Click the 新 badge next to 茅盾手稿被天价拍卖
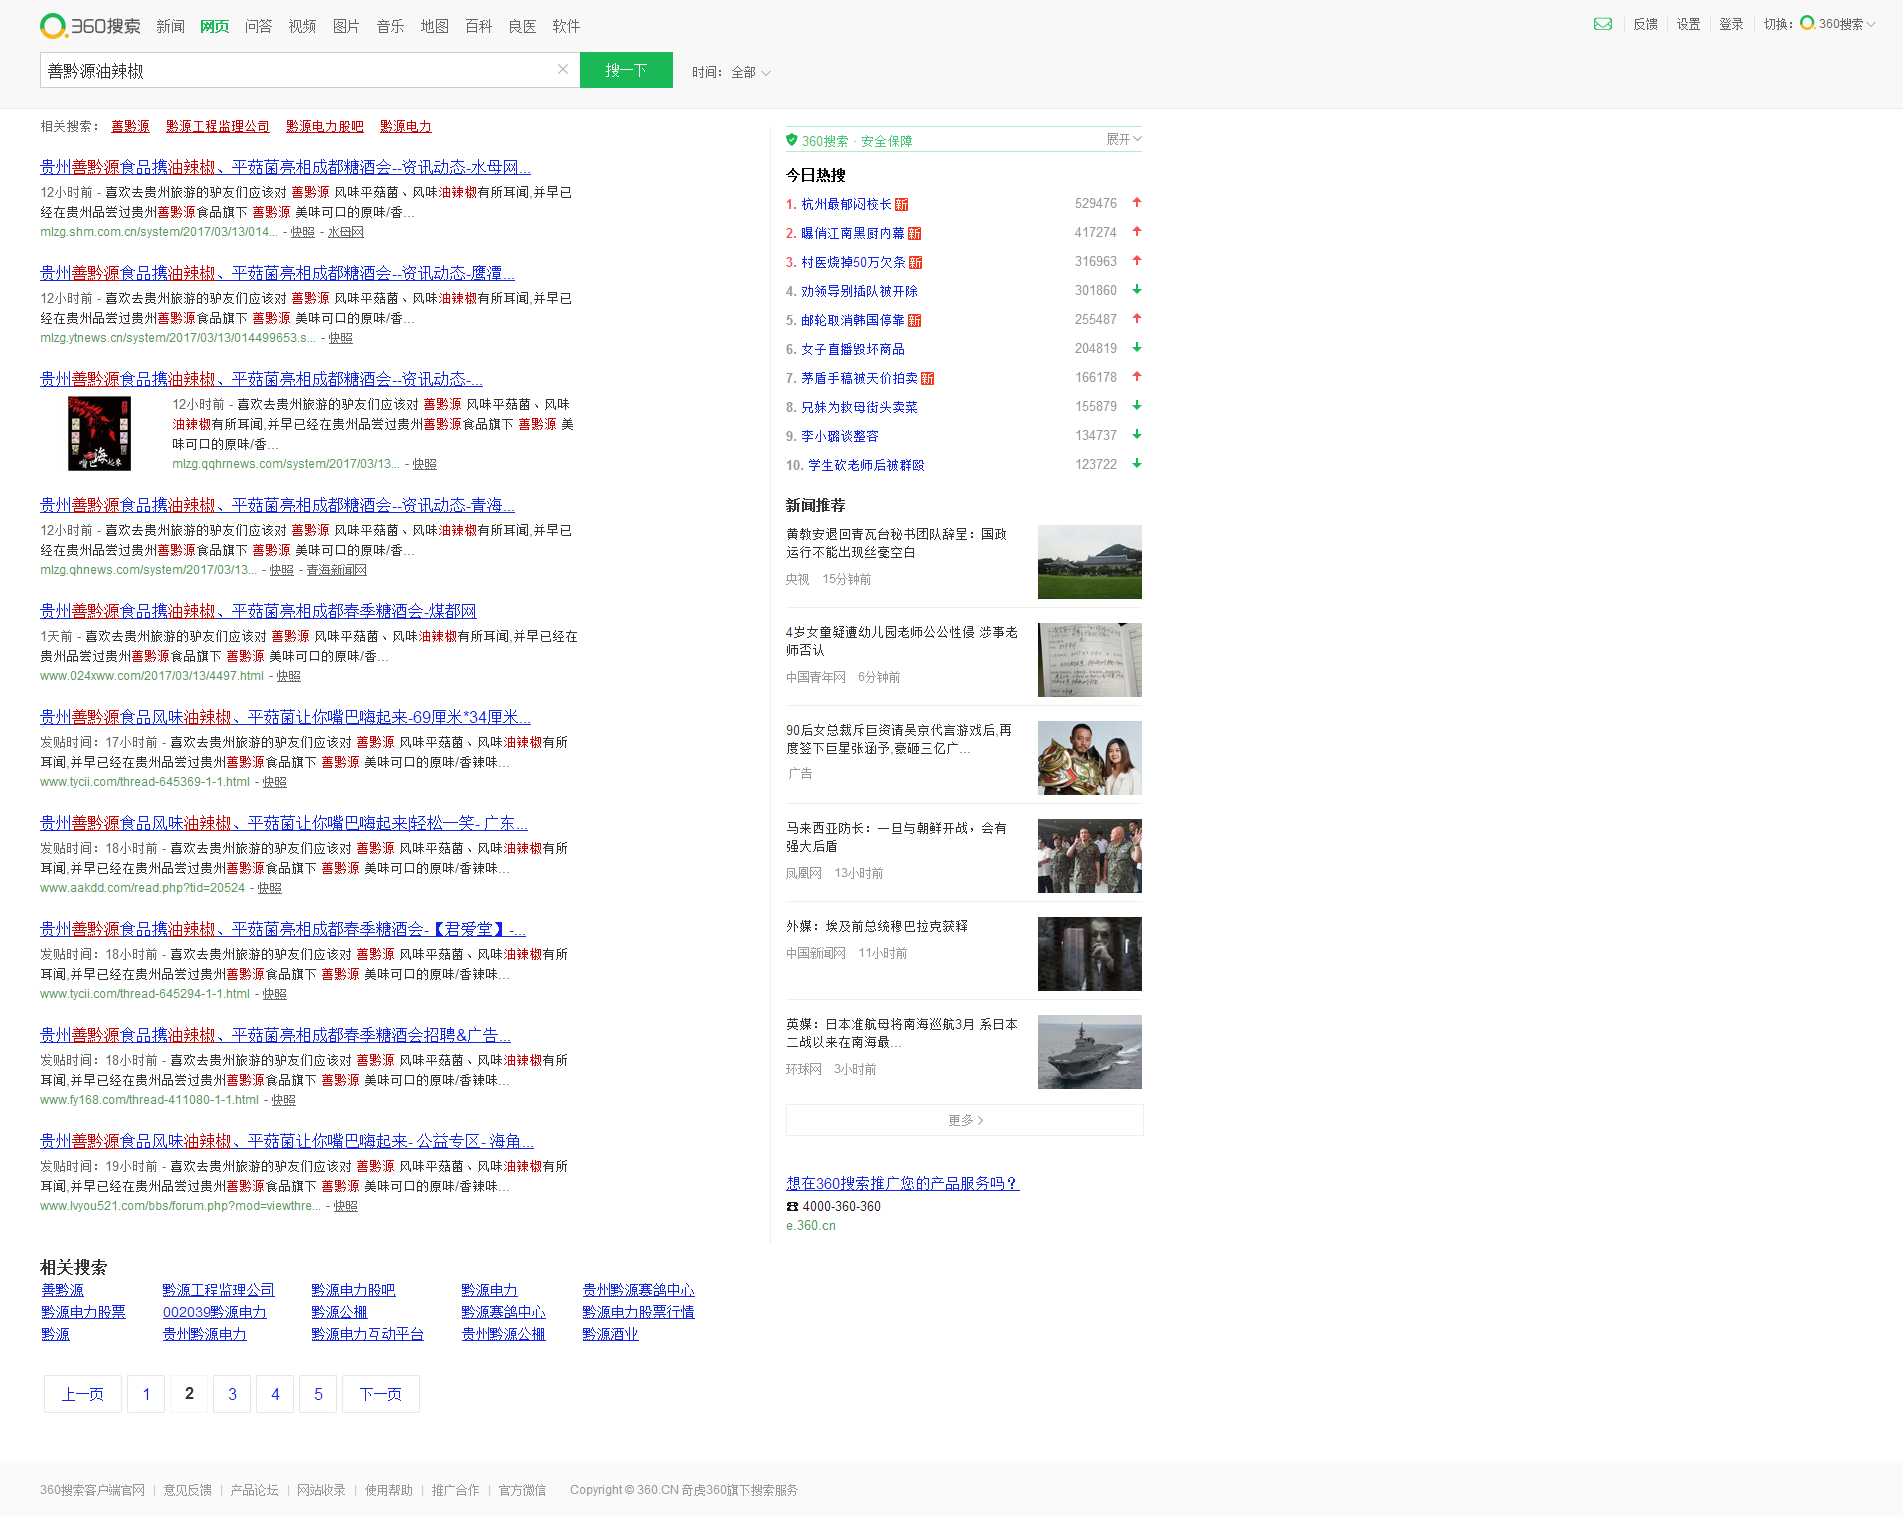The width and height of the screenshot is (1903, 1516). (x=927, y=378)
